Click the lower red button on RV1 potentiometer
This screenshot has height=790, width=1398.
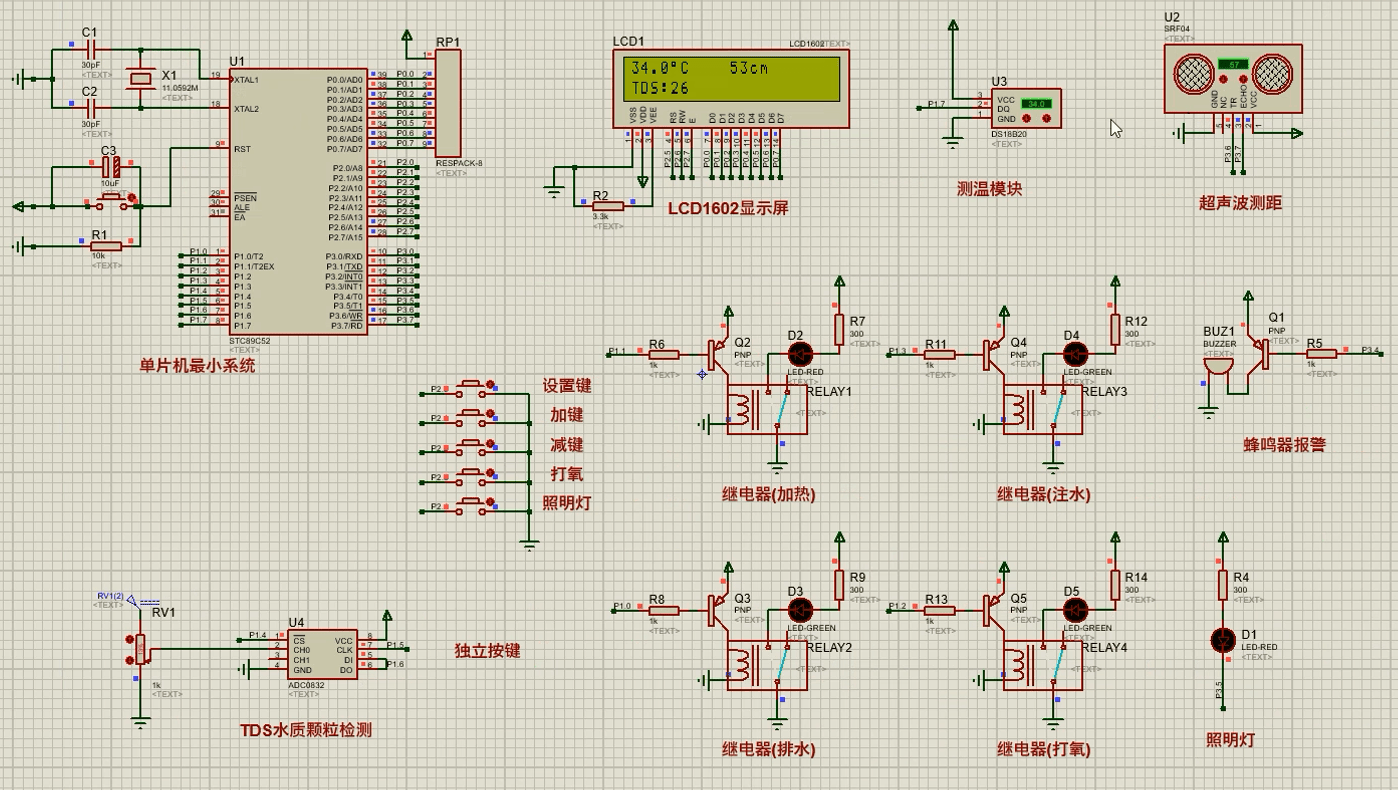pos(129,659)
